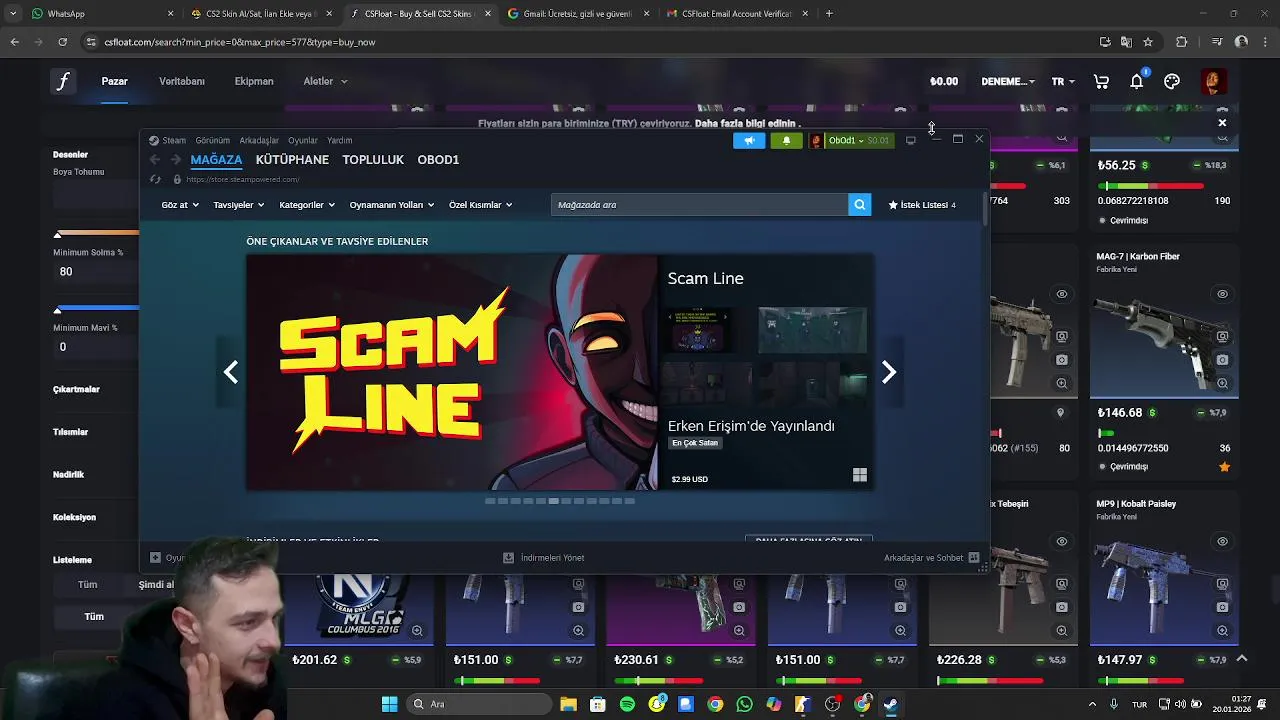This screenshot has height=720, width=1280.
Task: Switch to CSFloat Email Account Verification tab
Action: coord(738,14)
